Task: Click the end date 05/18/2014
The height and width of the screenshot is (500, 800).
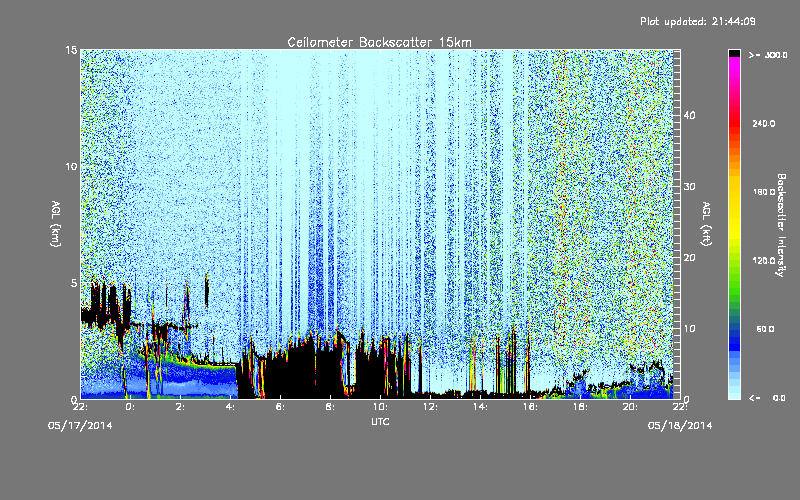Action: (680, 426)
